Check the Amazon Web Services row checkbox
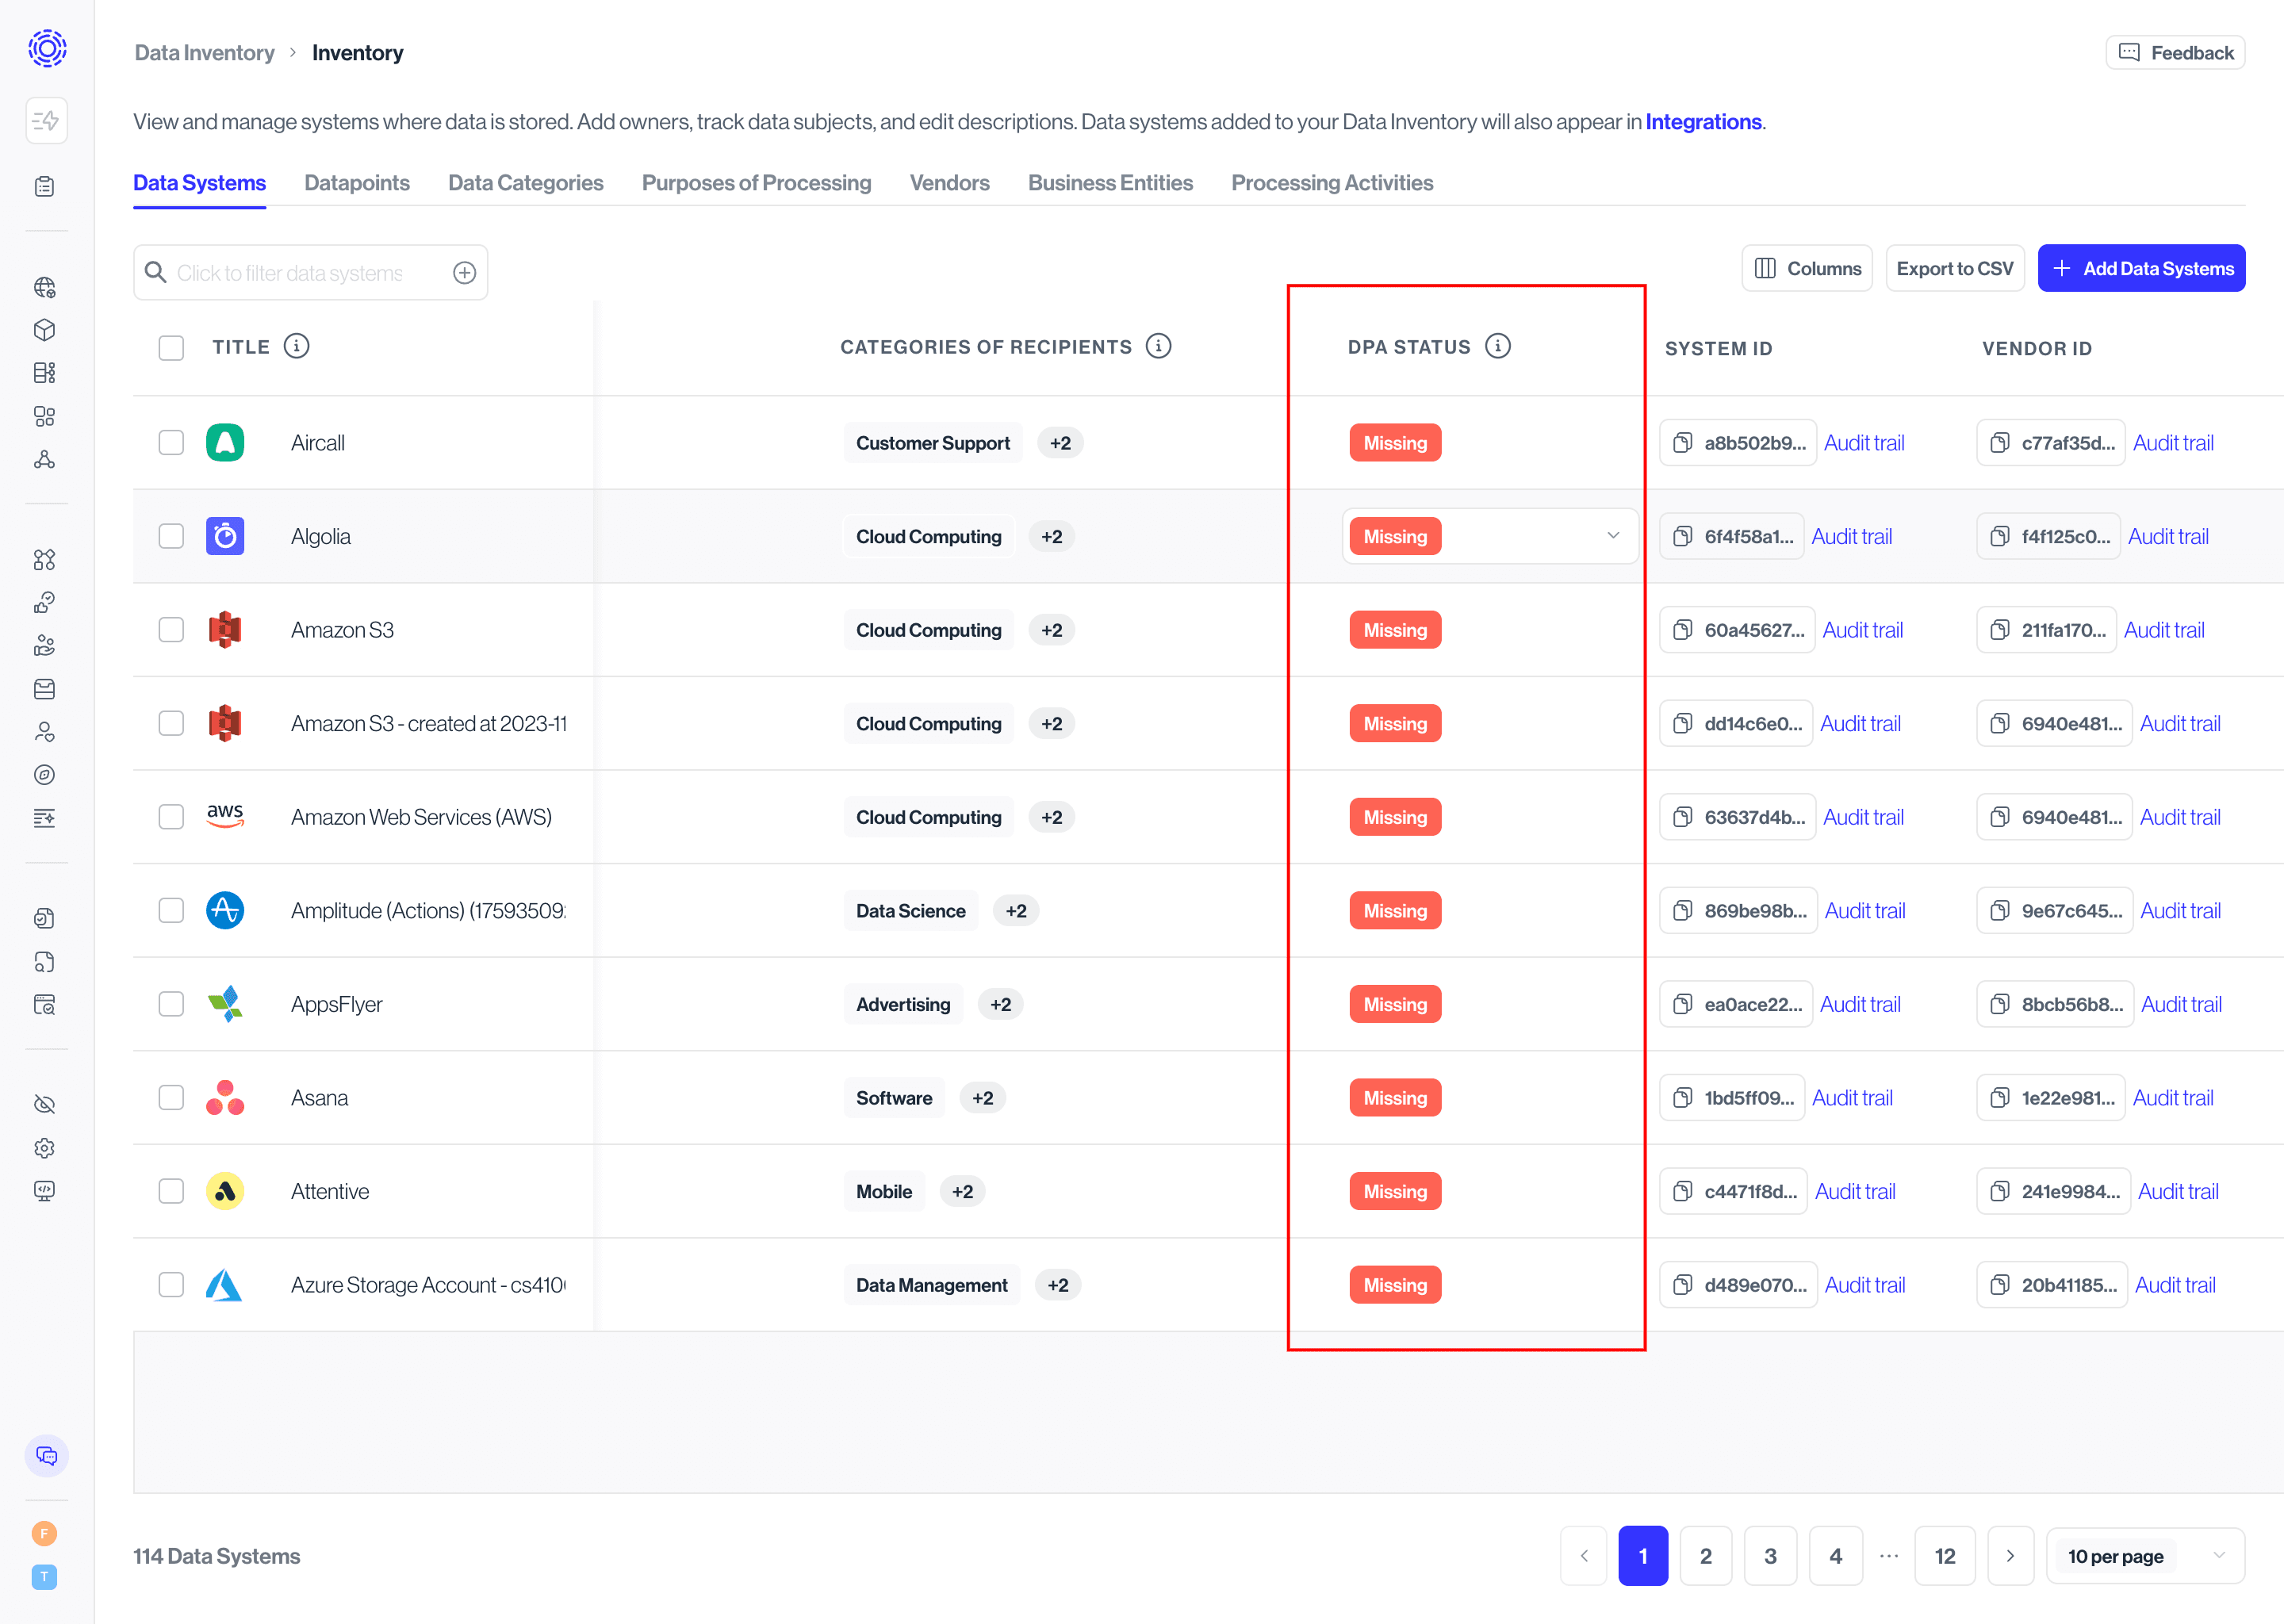Screen dimensions: 2284x1624 pos(171,817)
